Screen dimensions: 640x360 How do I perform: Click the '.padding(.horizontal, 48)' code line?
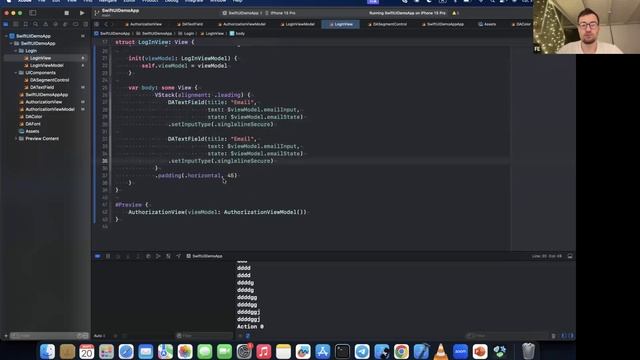pyautogui.click(x=196, y=176)
